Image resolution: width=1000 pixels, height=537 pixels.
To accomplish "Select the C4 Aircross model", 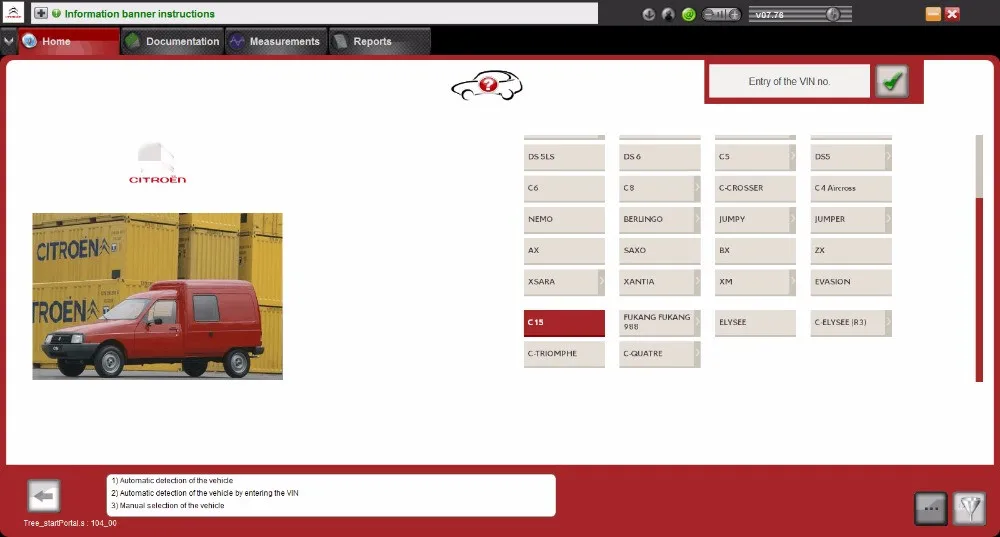I will 851,188.
